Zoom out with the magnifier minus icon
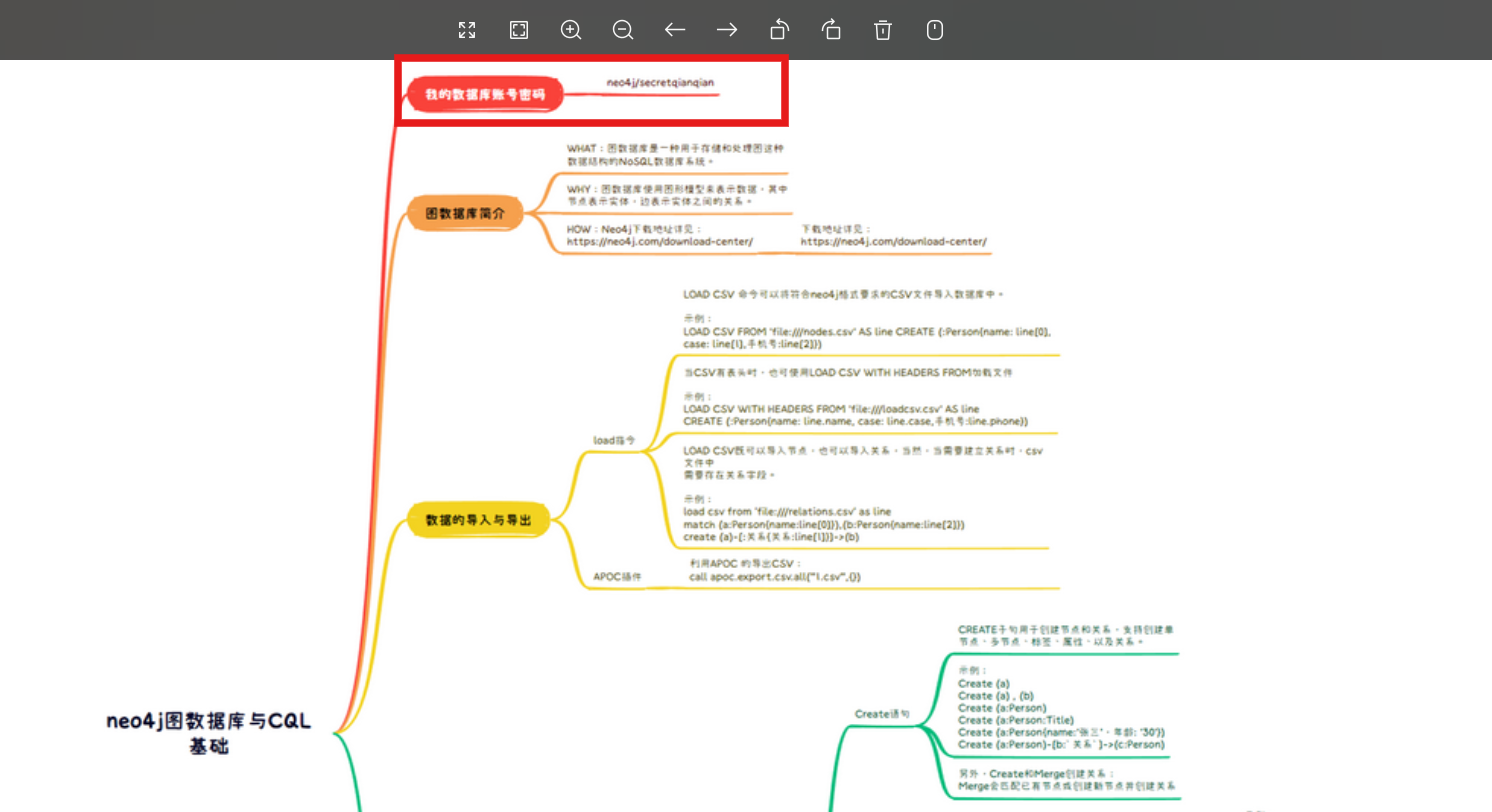 tap(623, 30)
